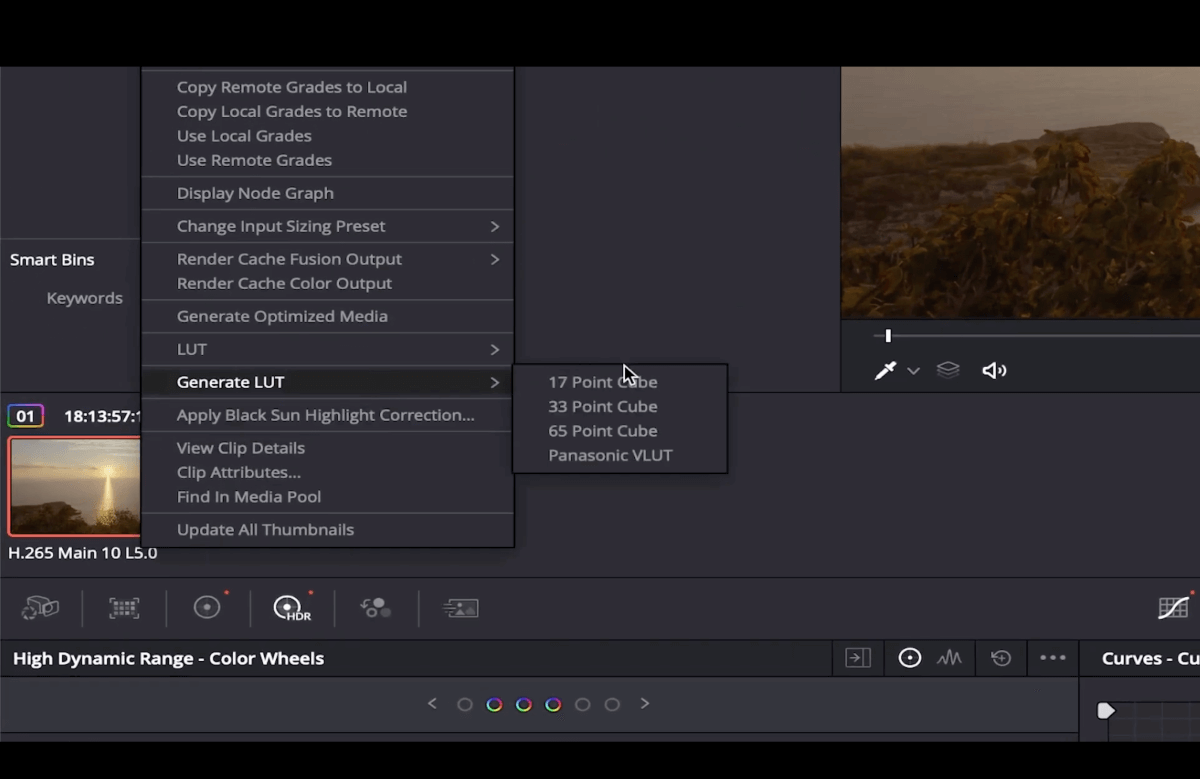The height and width of the screenshot is (779, 1200).
Task: Mute viewer audio with speaker icon
Action: click(994, 370)
